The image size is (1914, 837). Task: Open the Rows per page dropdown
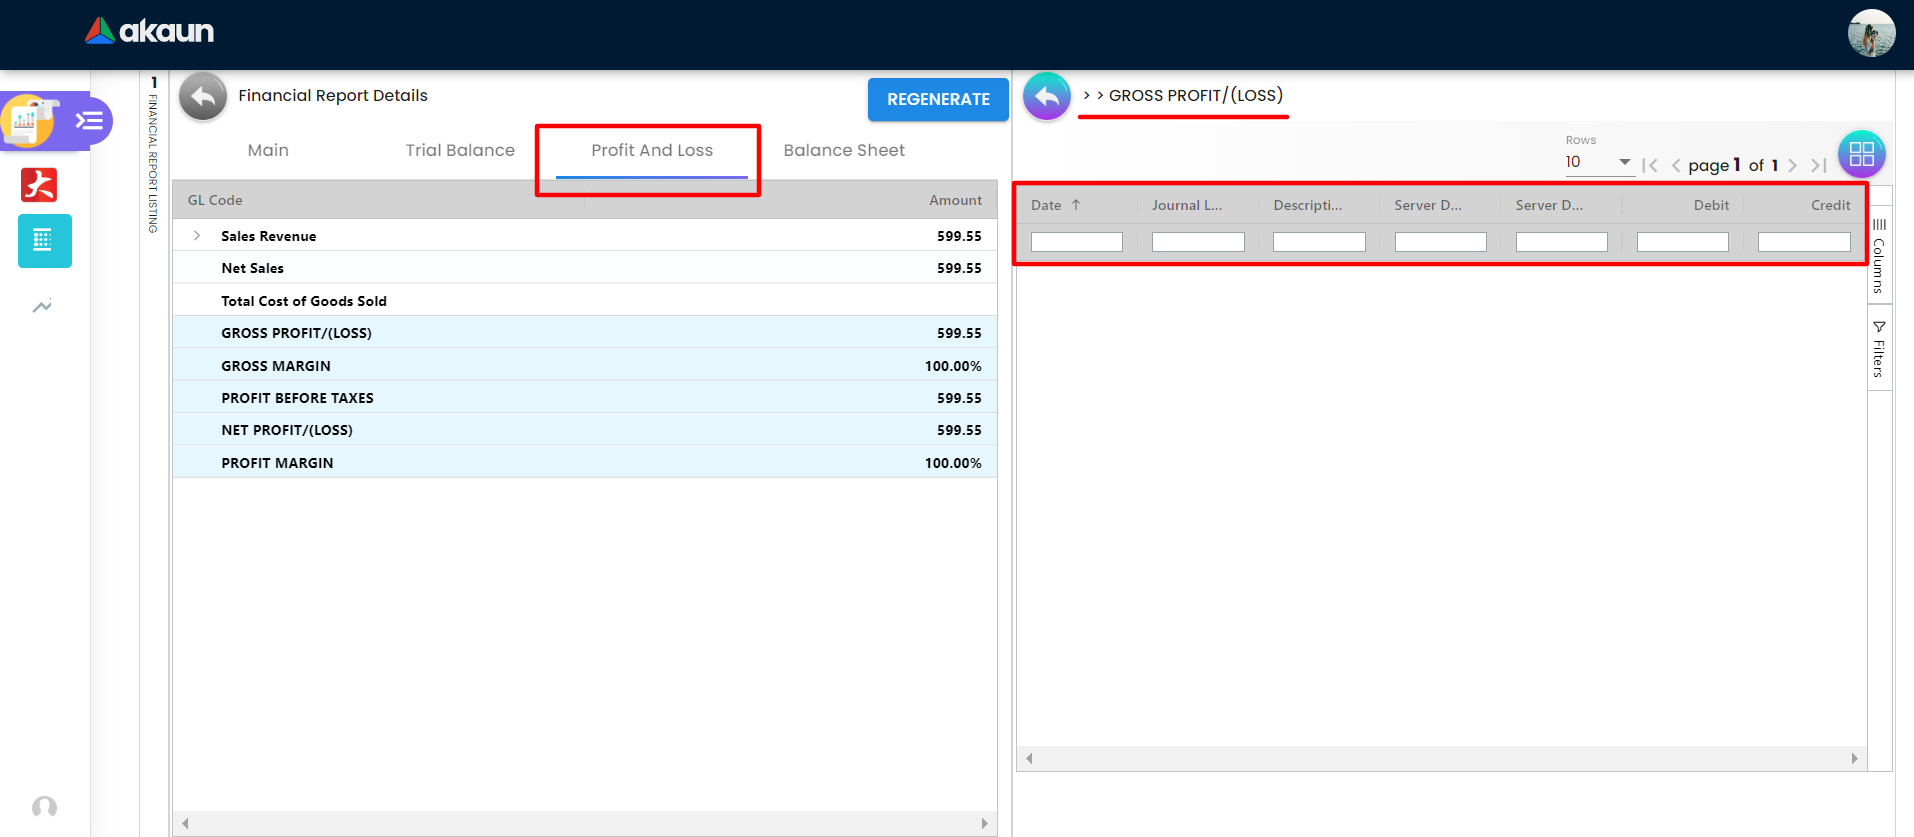[x=1599, y=162]
